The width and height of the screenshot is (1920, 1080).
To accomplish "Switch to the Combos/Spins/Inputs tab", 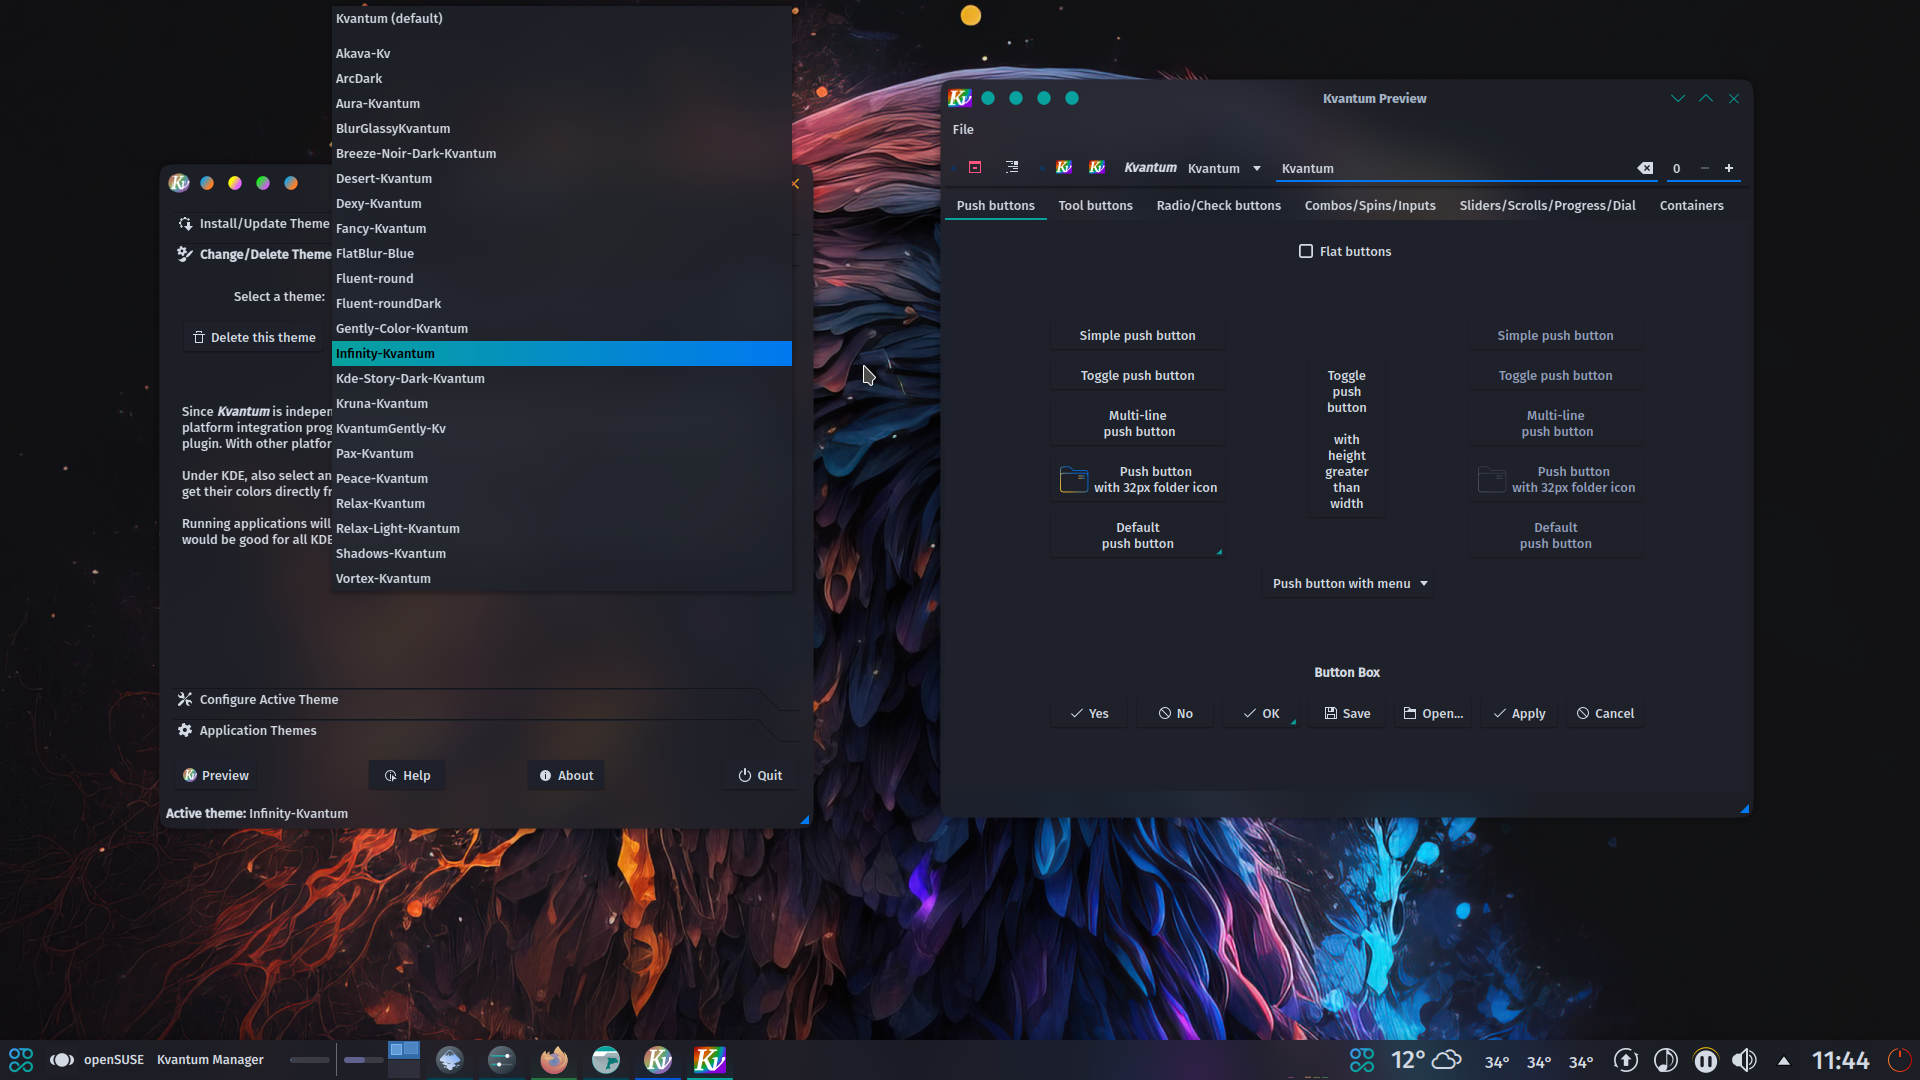I will point(1370,205).
